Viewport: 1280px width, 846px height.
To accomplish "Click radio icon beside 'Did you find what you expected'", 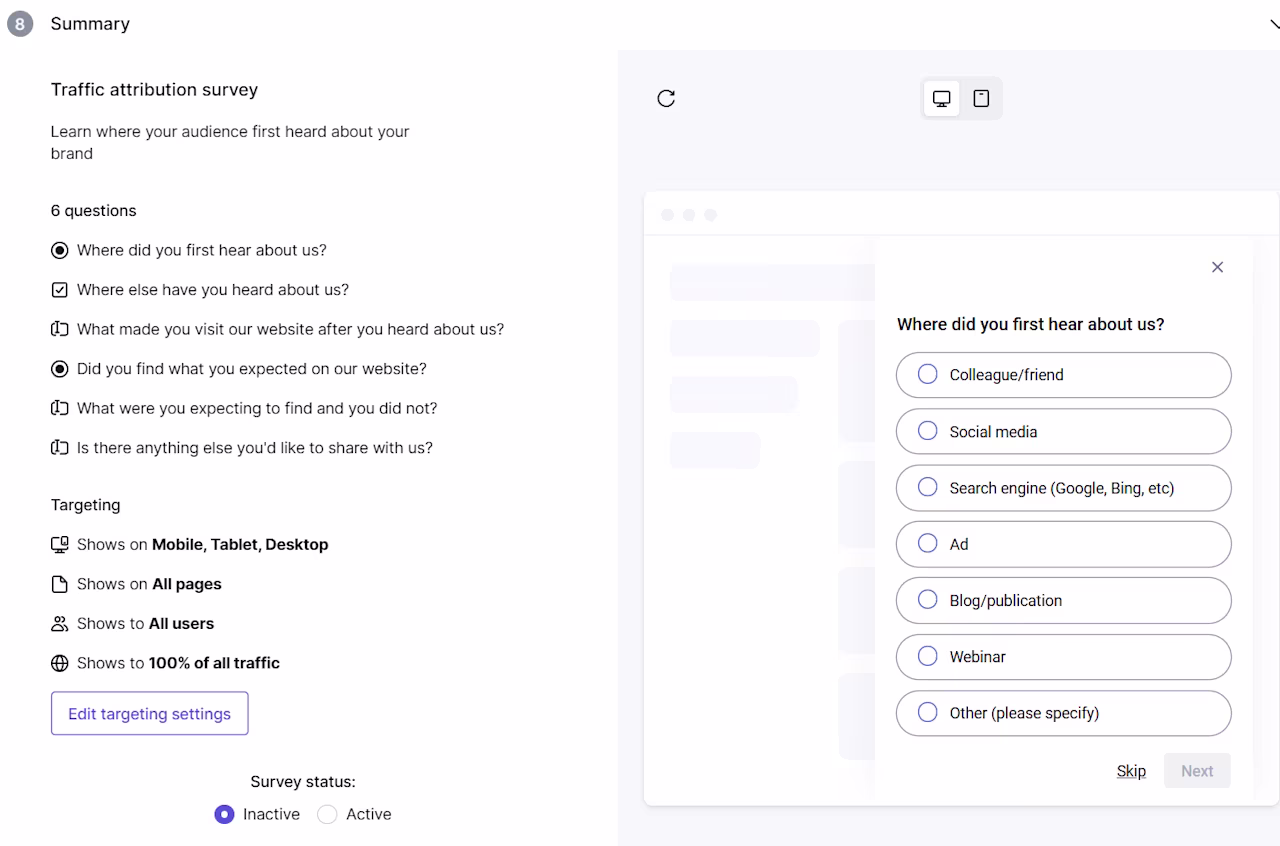I will pyautogui.click(x=60, y=369).
